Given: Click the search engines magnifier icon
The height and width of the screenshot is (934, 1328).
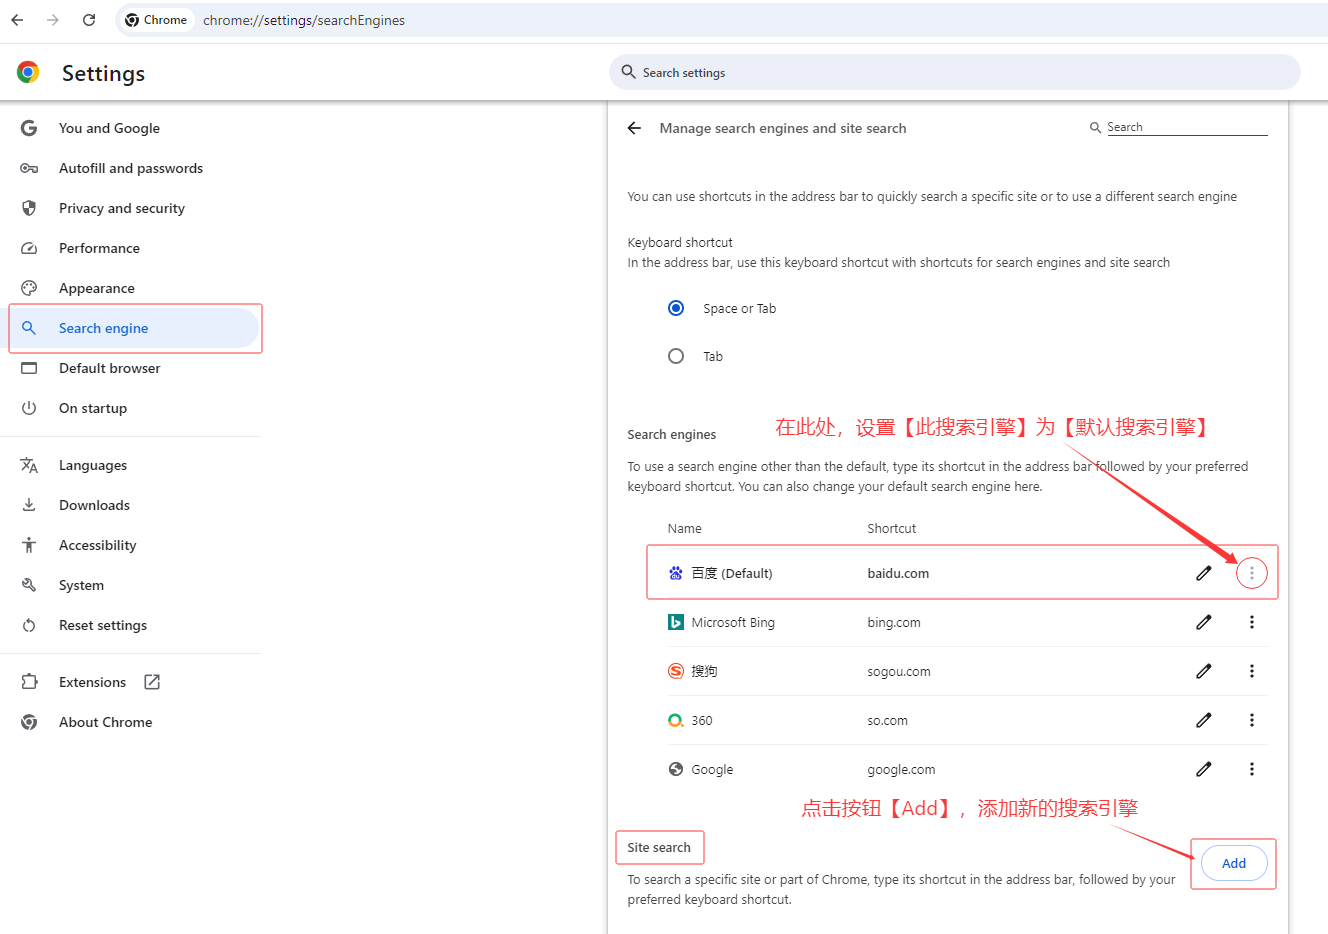Looking at the screenshot, I should click(x=1095, y=127).
